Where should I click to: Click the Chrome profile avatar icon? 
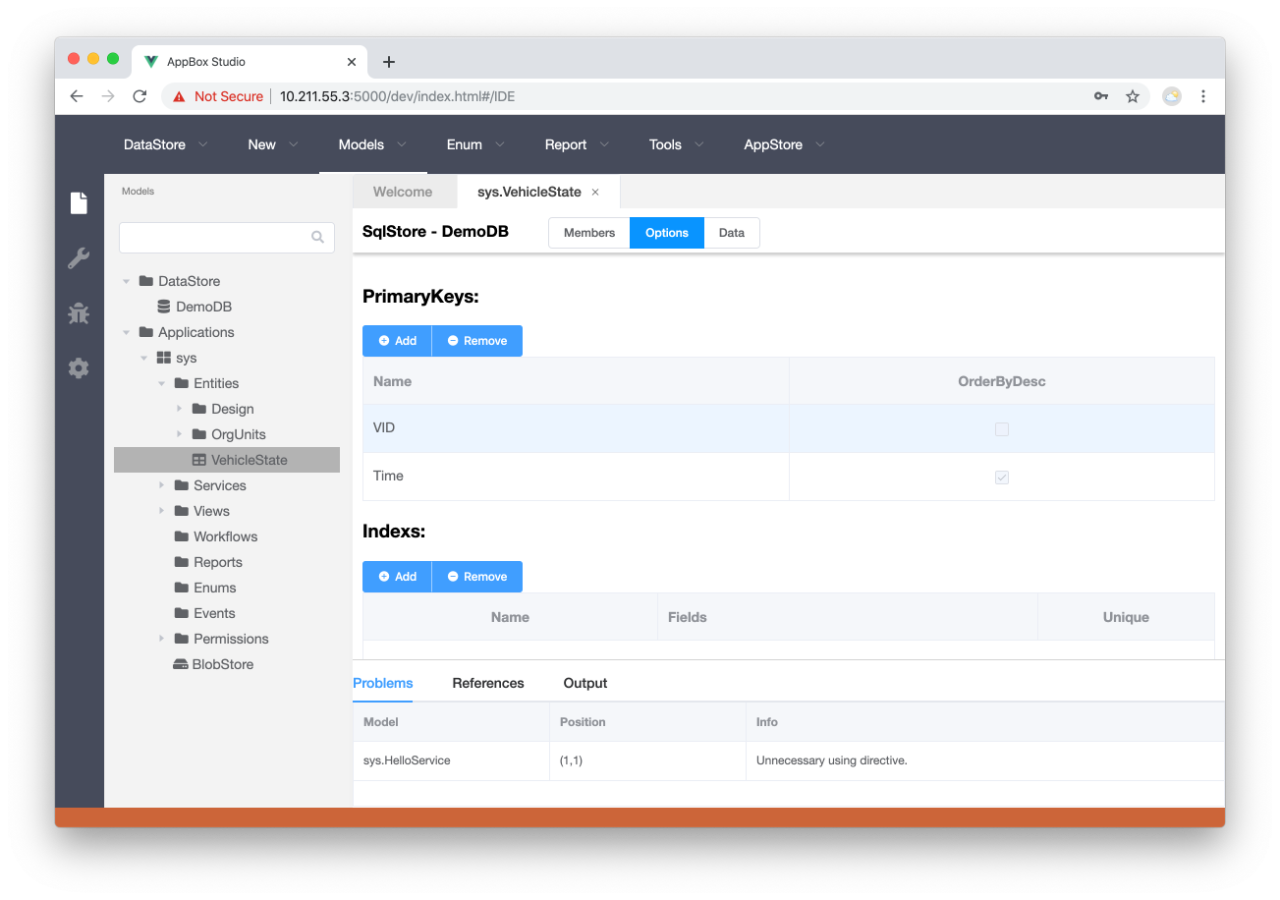coord(1171,96)
